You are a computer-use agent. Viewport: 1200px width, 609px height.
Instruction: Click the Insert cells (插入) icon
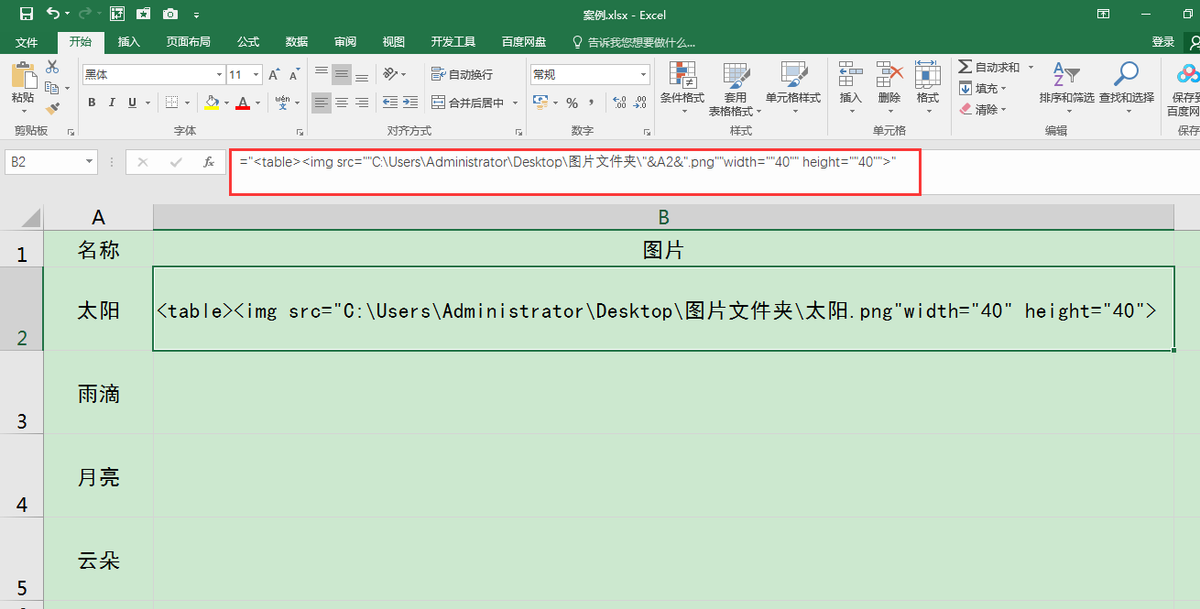click(x=851, y=75)
